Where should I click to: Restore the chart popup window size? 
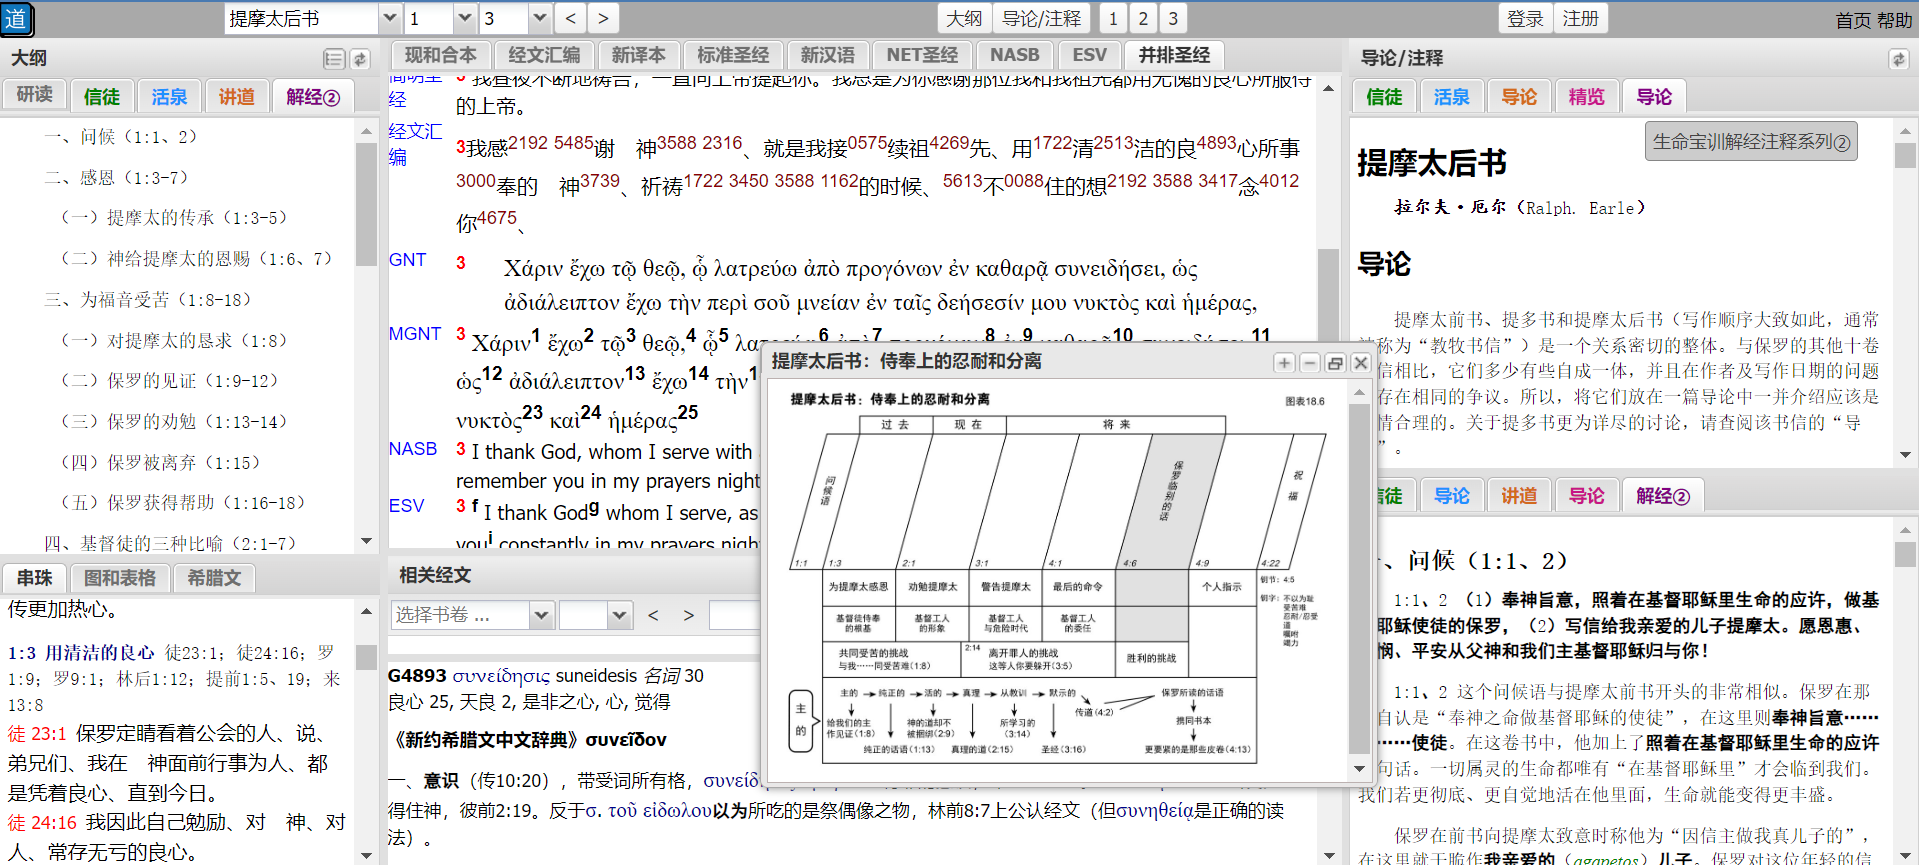[x=1335, y=363]
